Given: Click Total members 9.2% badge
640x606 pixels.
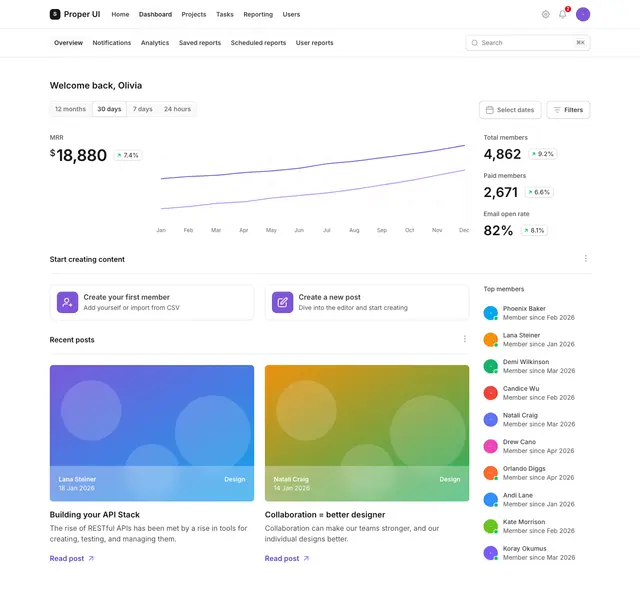Looking at the screenshot, I should (x=543, y=154).
